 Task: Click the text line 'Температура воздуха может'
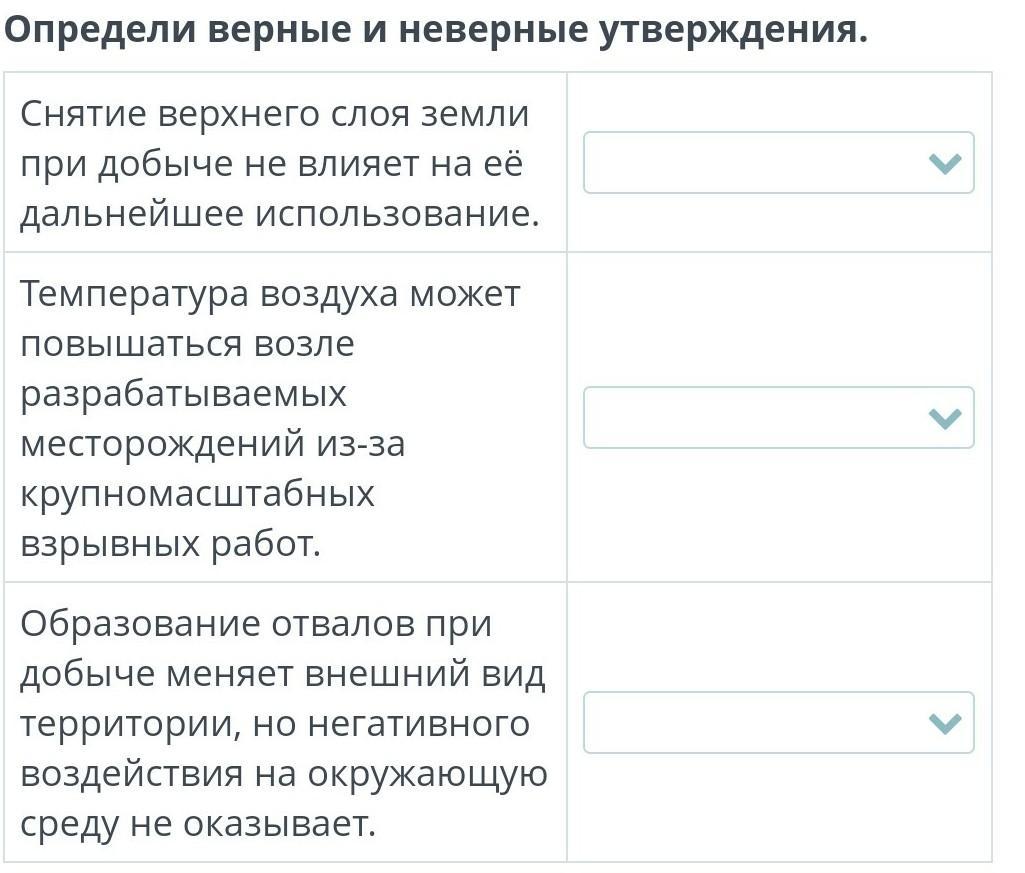pos(270,294)
